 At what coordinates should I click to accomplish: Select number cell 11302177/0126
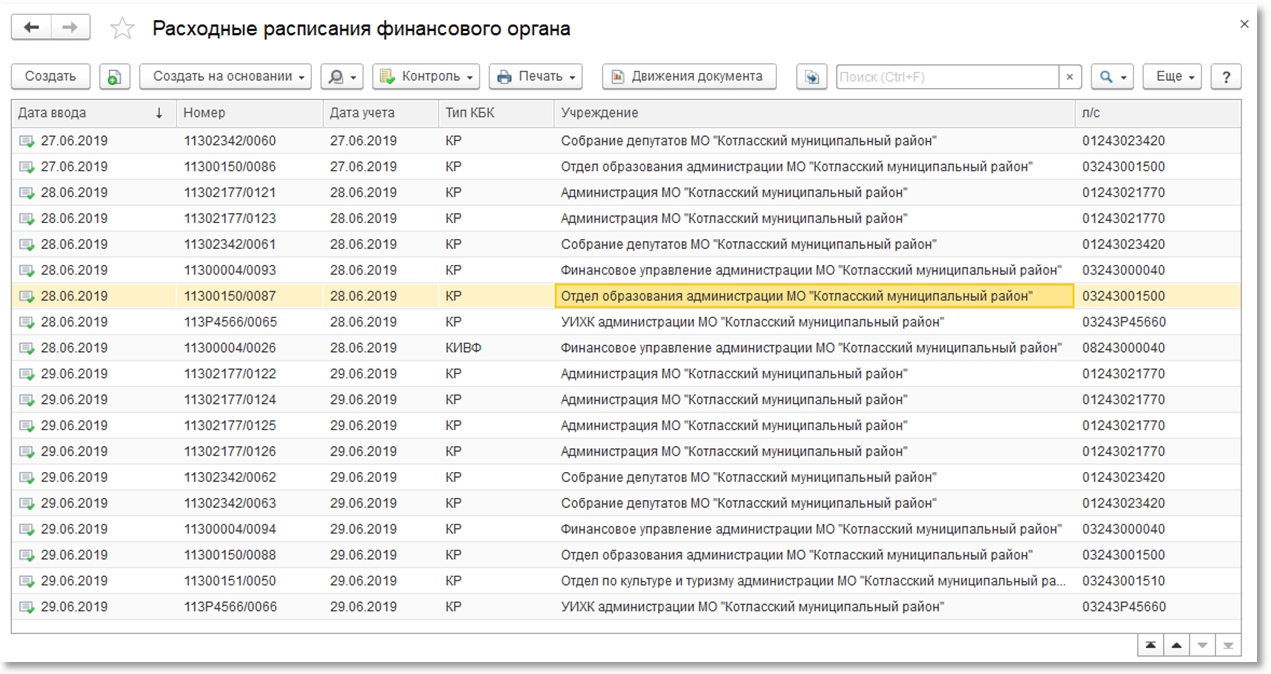click(250, 452)
